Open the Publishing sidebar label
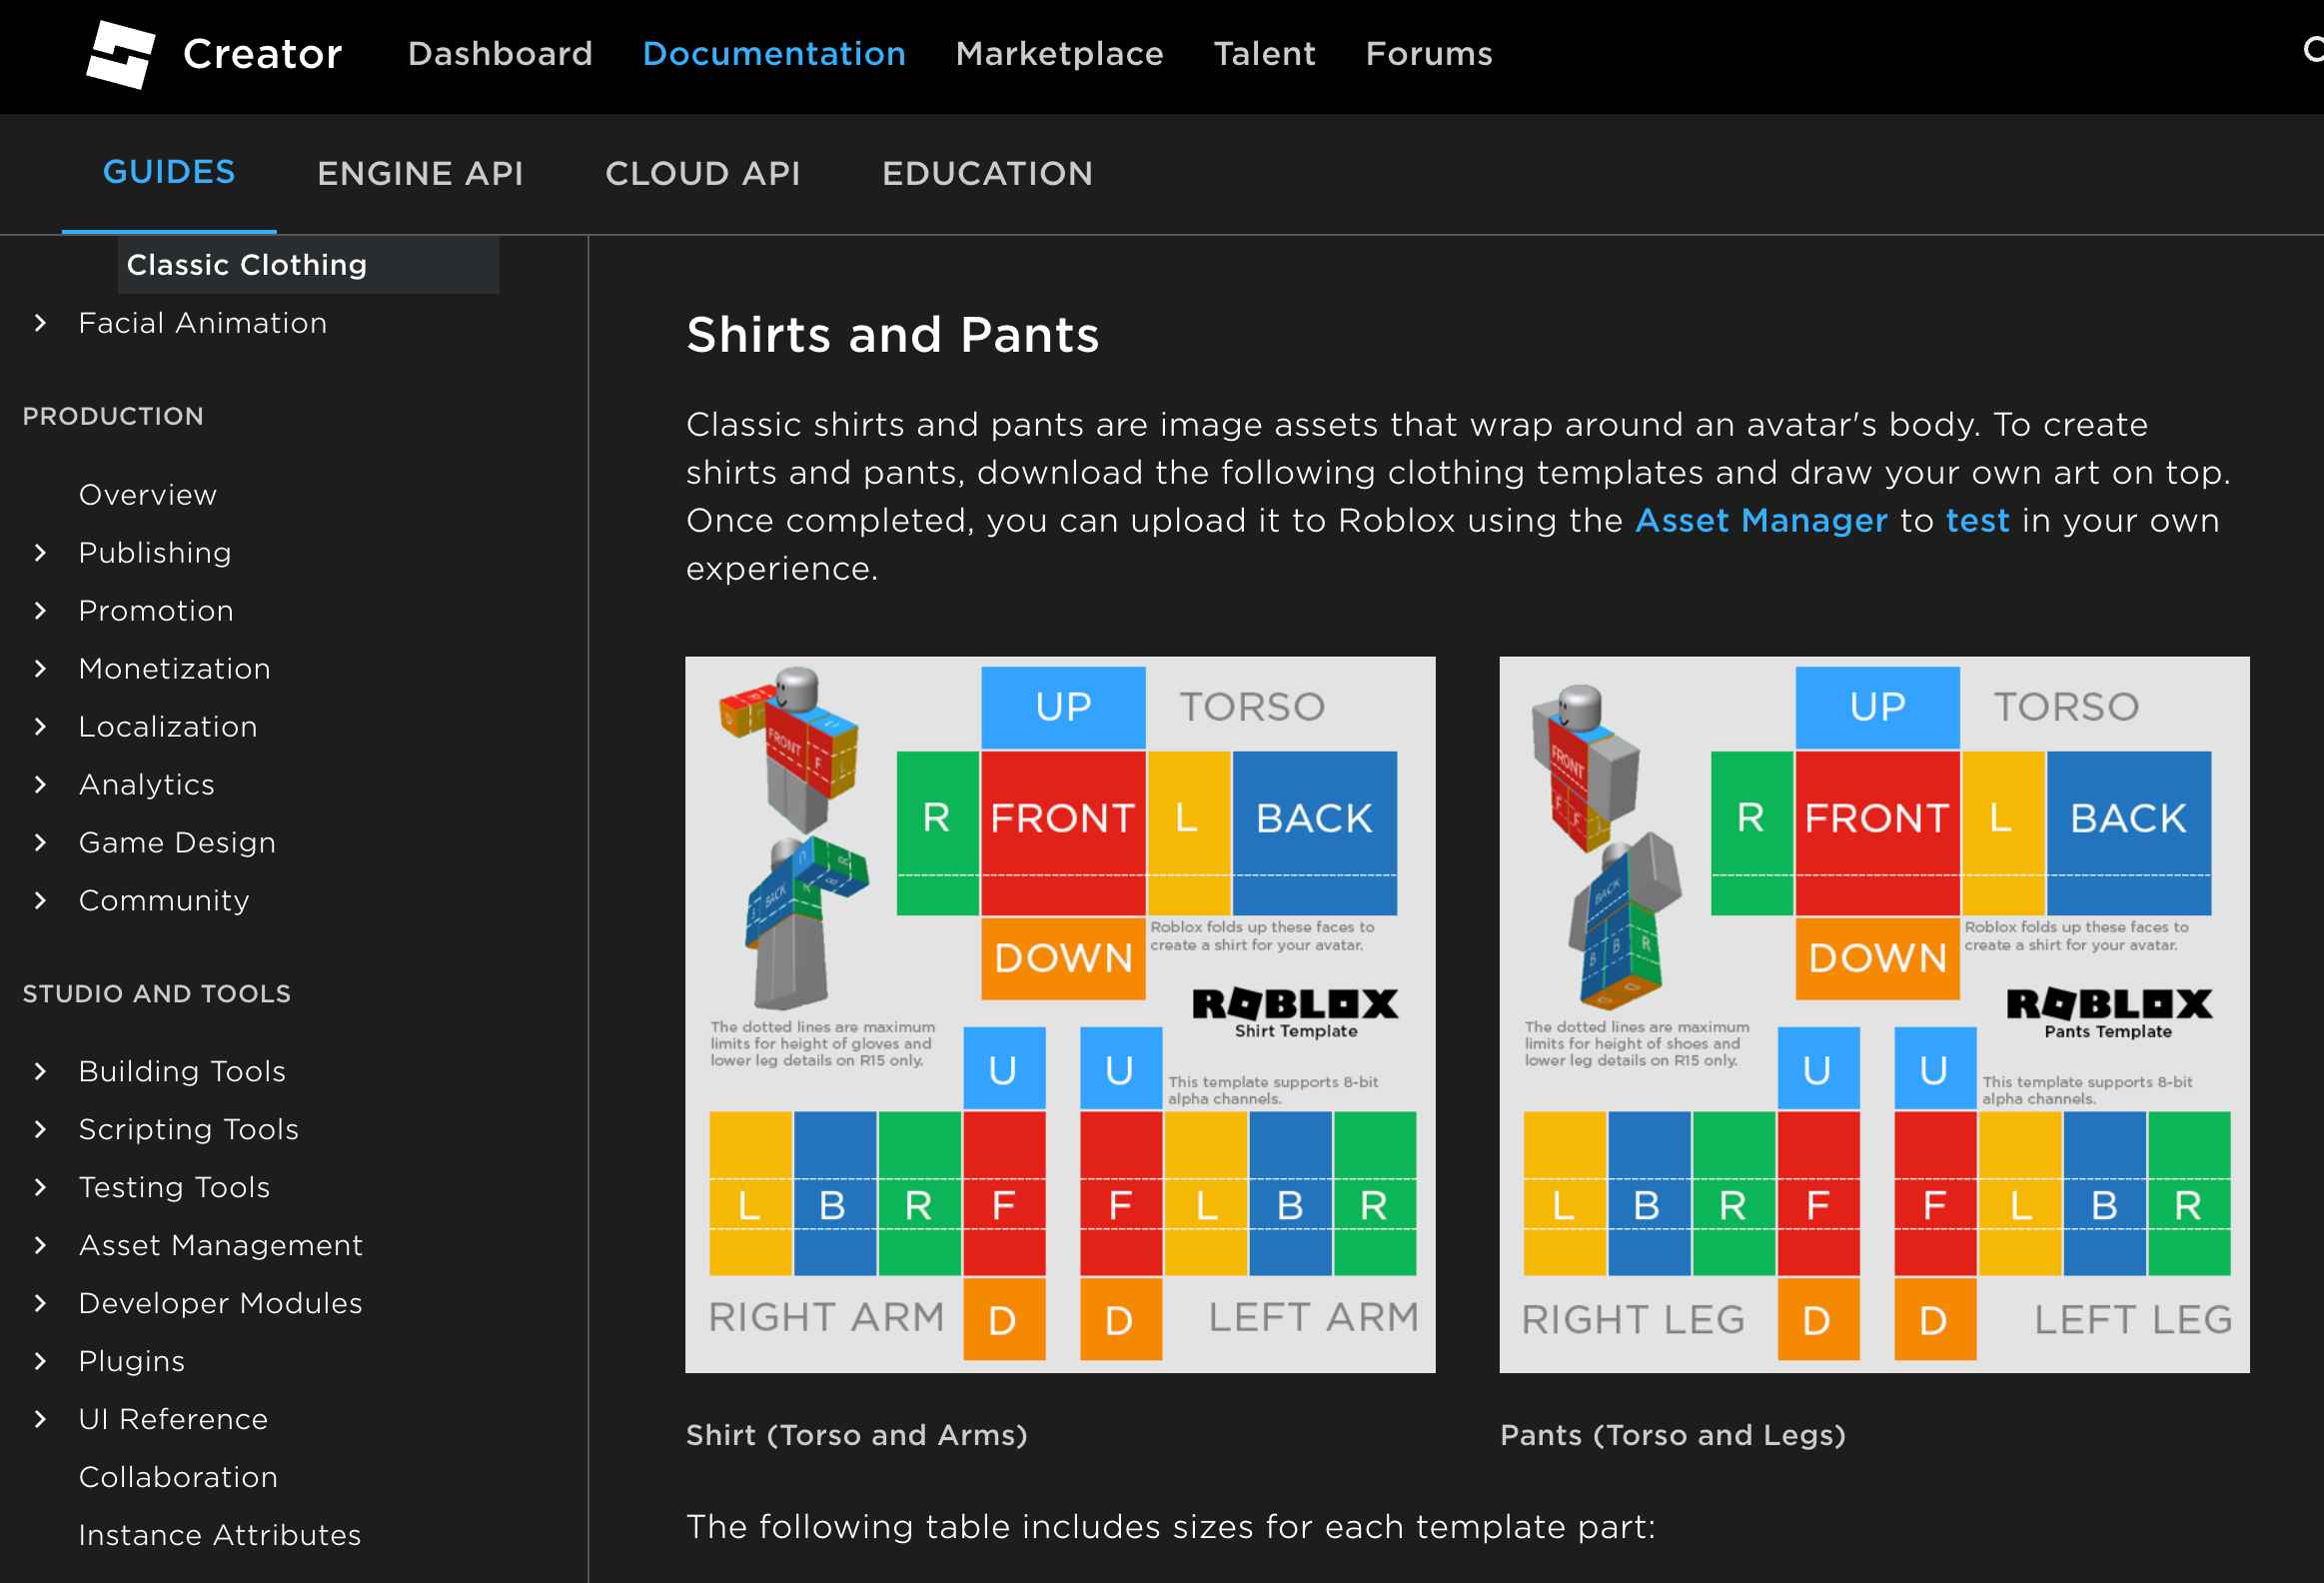Screen dimensions: 2324x1583 [155, 553]
